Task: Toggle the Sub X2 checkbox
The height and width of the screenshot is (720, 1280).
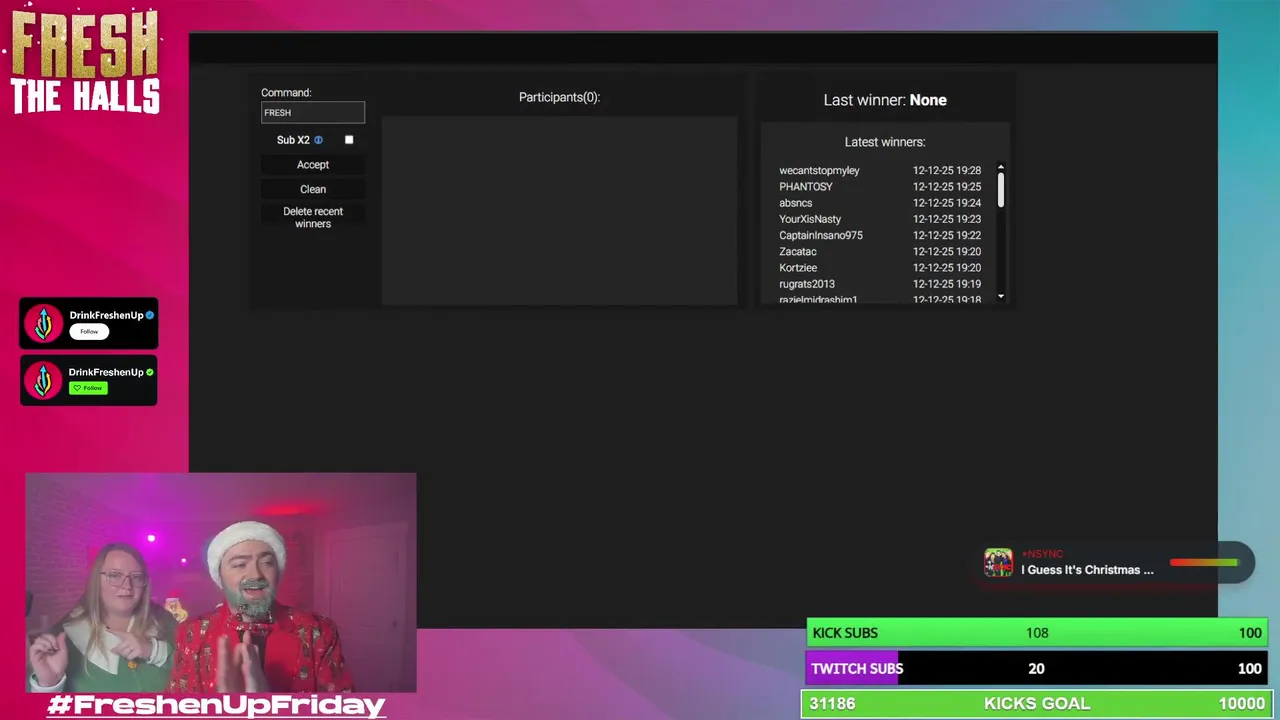Action: (349, 140)
